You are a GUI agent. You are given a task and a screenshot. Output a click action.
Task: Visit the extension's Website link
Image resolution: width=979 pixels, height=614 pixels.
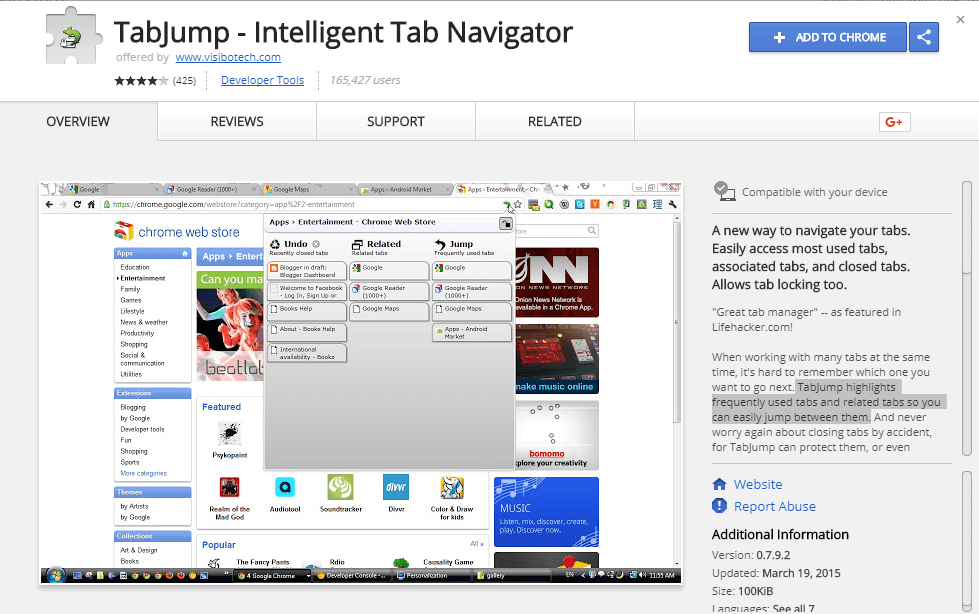click(758, 484)
